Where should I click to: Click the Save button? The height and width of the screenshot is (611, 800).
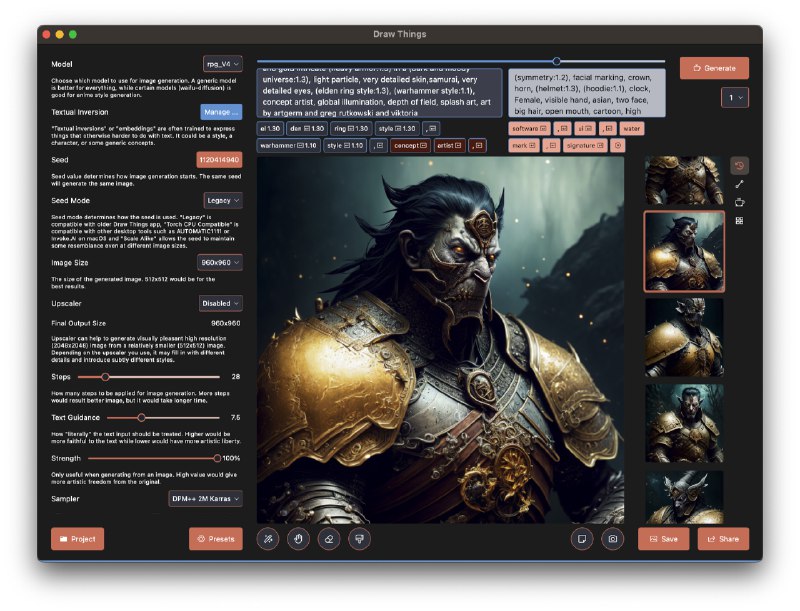tap(663, 539)
